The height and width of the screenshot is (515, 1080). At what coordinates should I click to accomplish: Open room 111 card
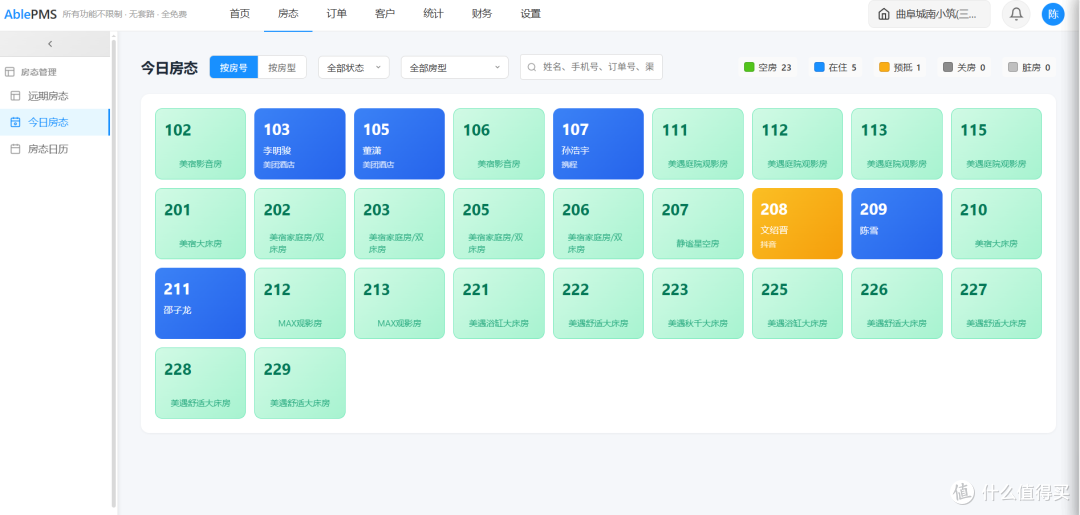tap(698, 144)
